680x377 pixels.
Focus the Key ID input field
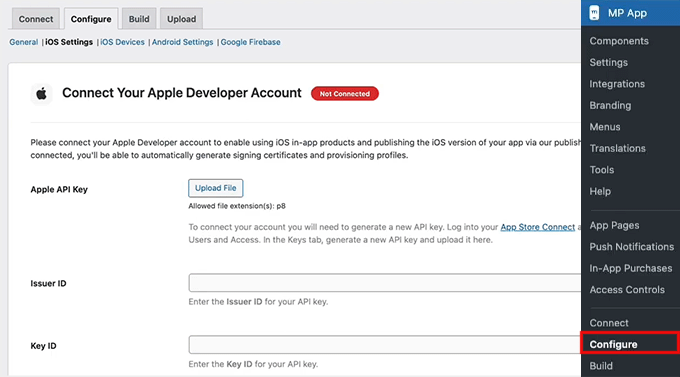click(x=385, y=344)
